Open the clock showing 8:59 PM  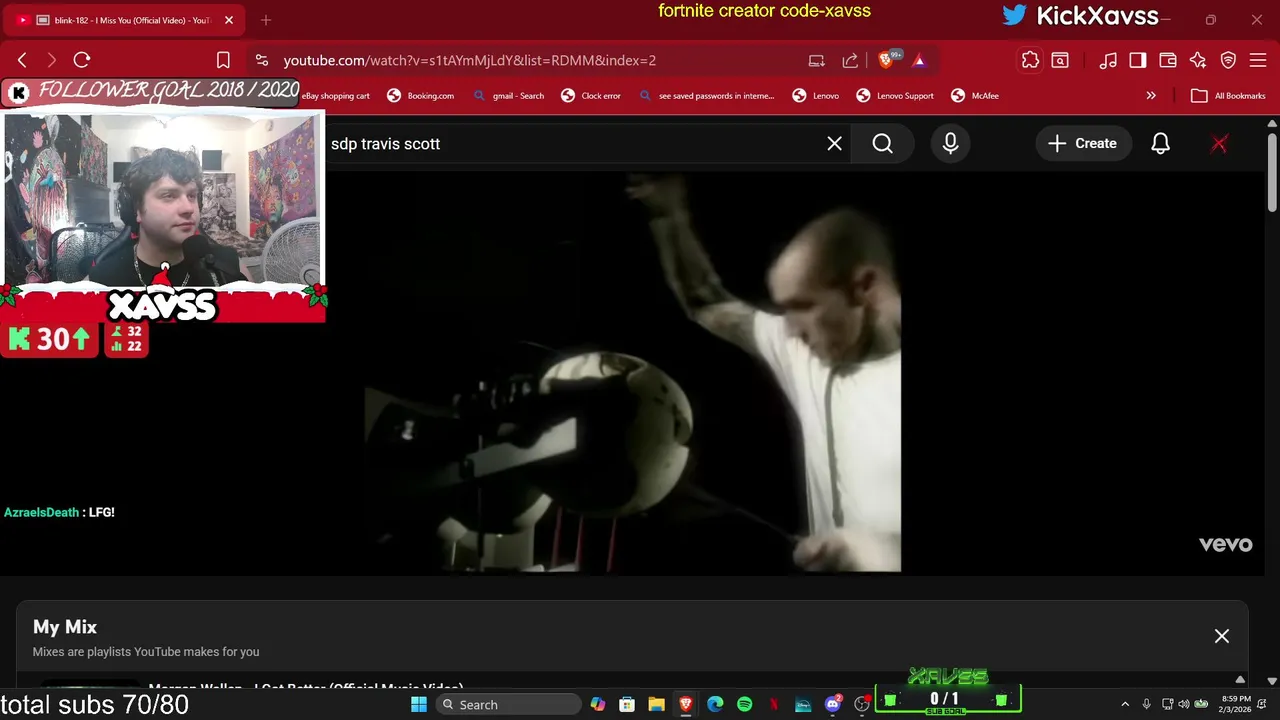1235,704
